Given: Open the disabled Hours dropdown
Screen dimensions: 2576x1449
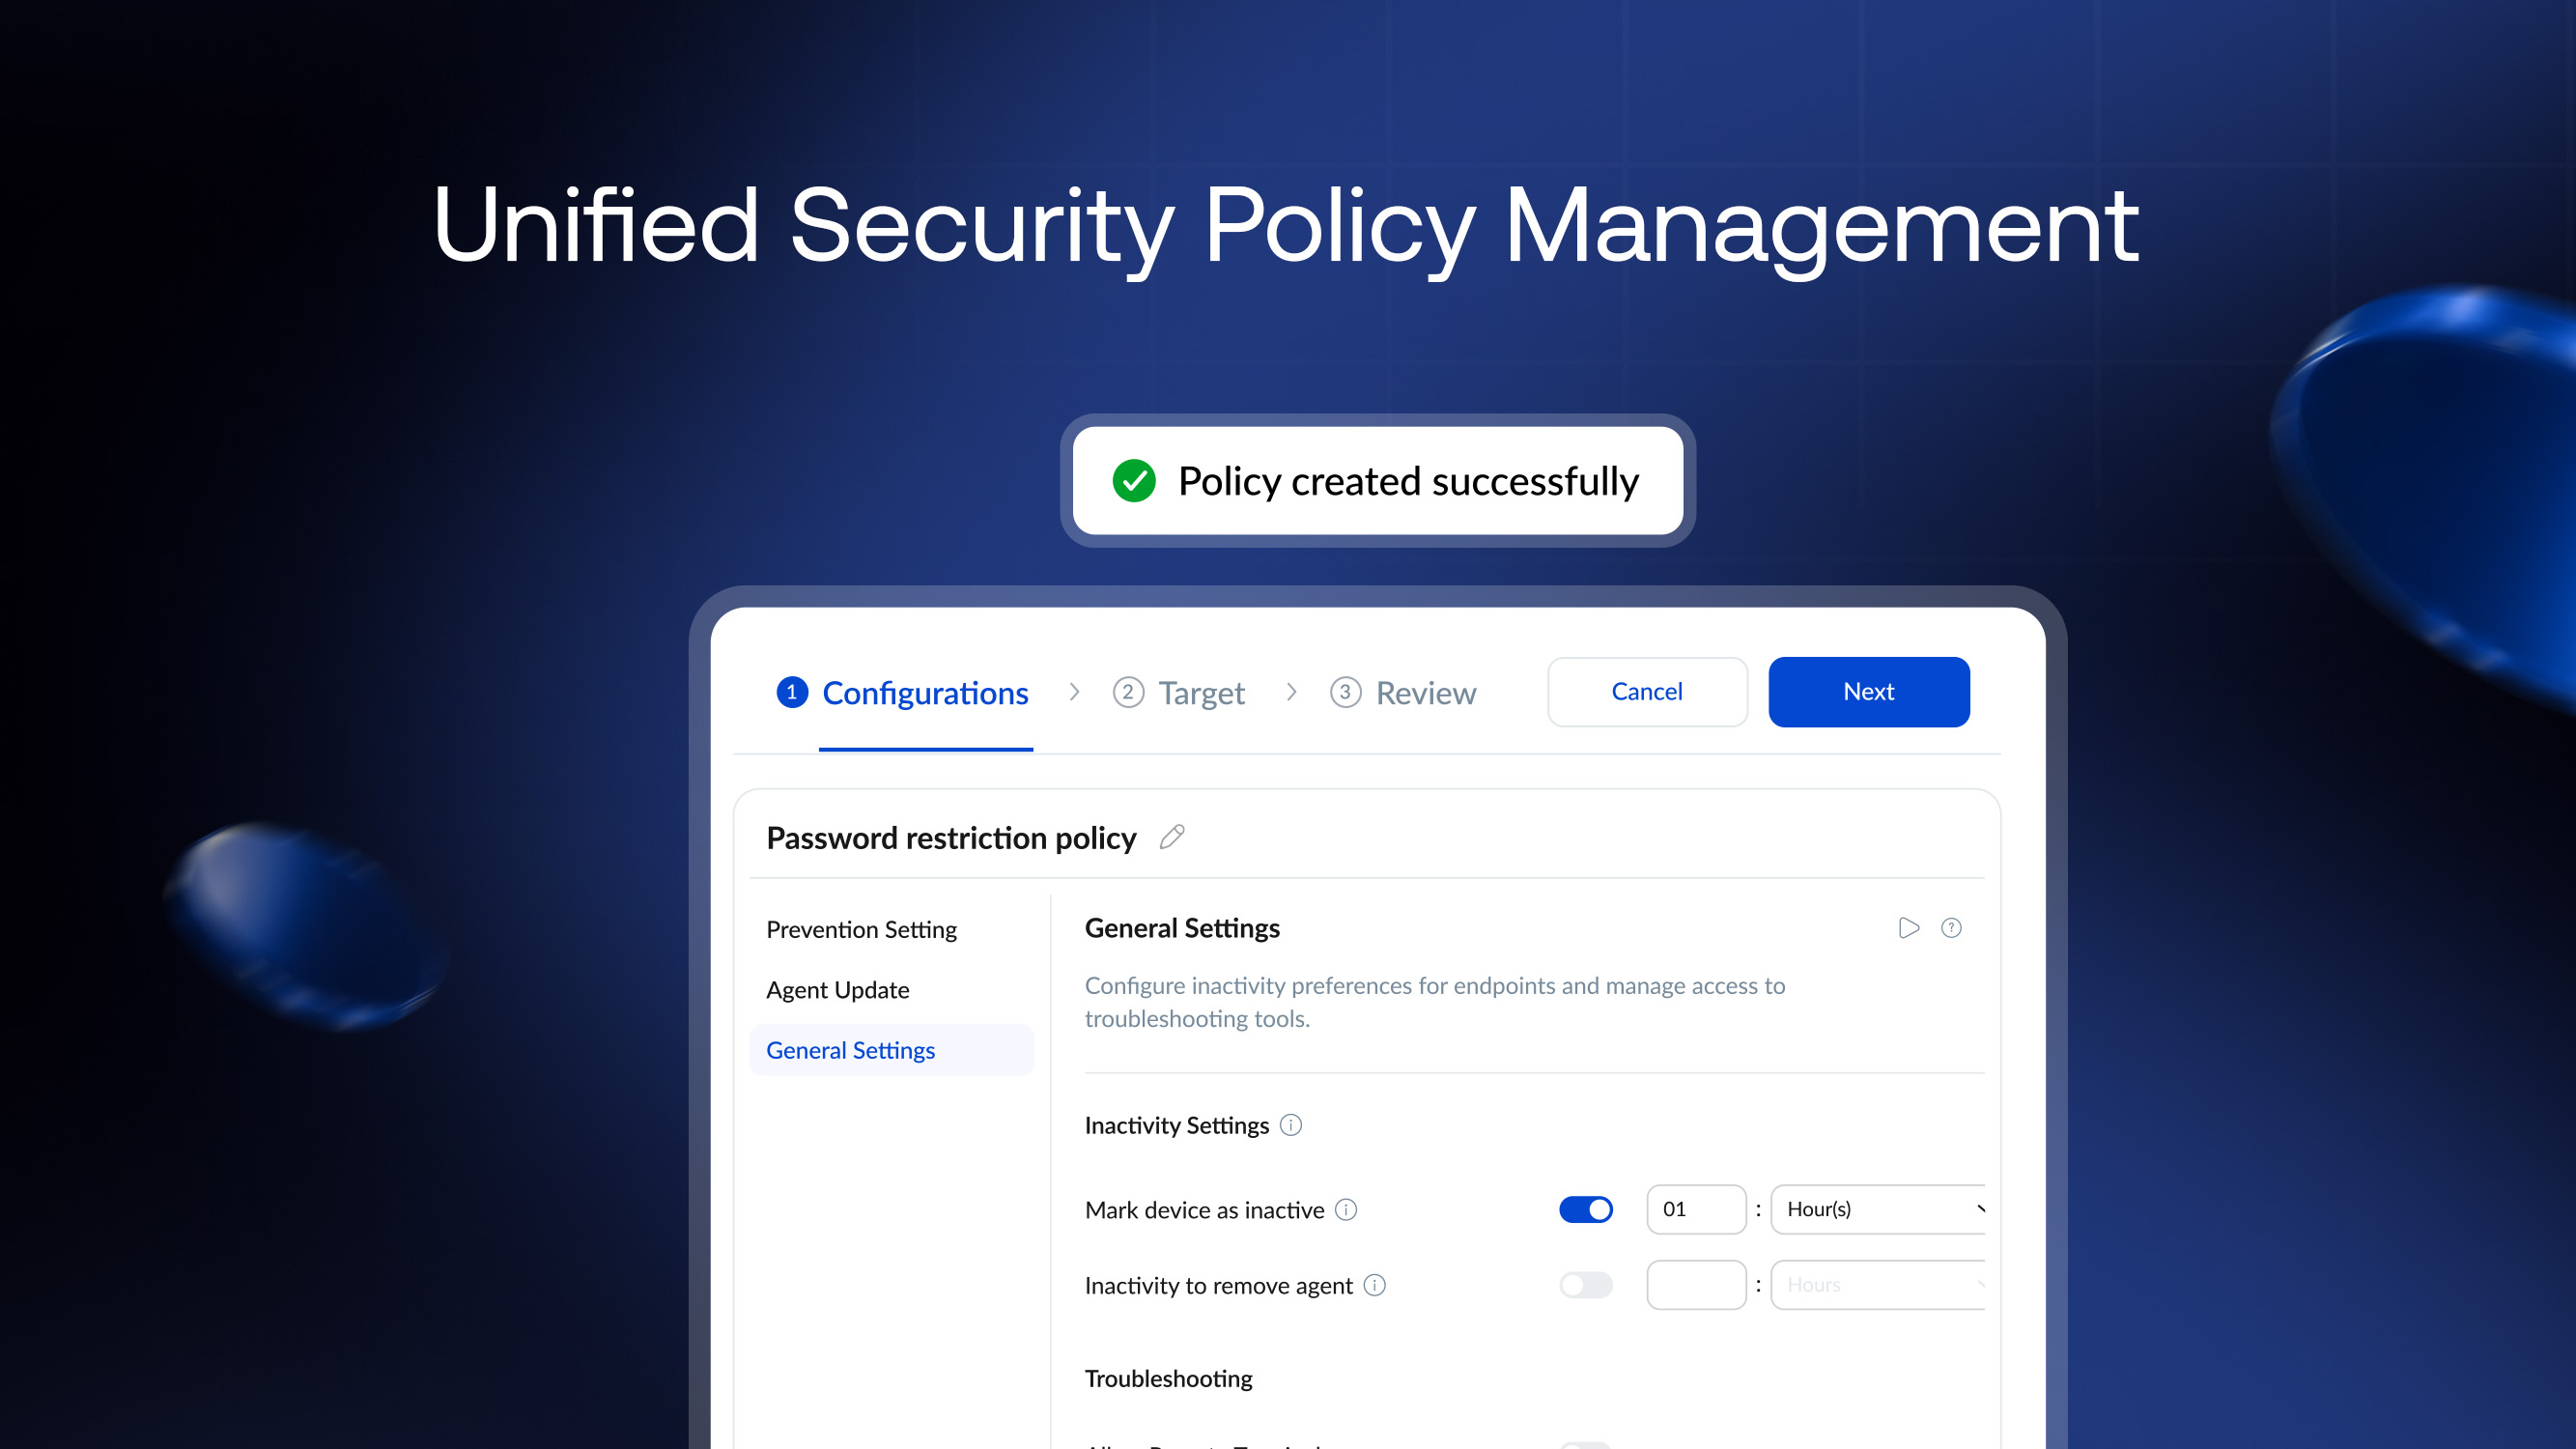Looking at the screenshot, I should click(x=1878, y=1285).
